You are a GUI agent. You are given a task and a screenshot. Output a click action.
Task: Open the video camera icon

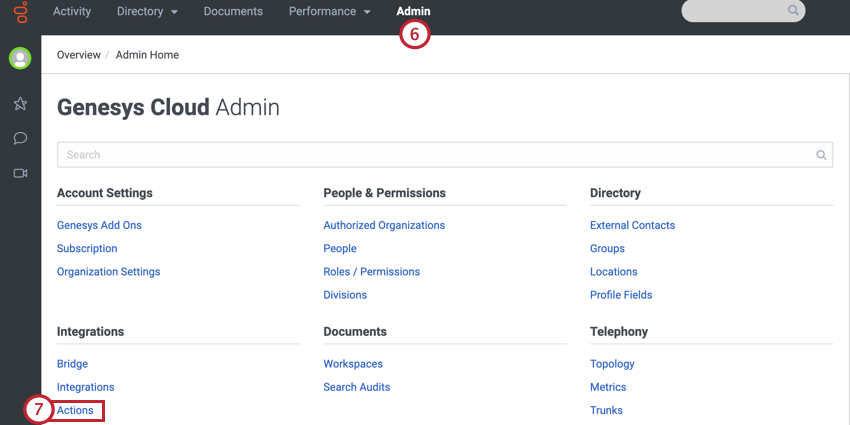coord(20,173)
